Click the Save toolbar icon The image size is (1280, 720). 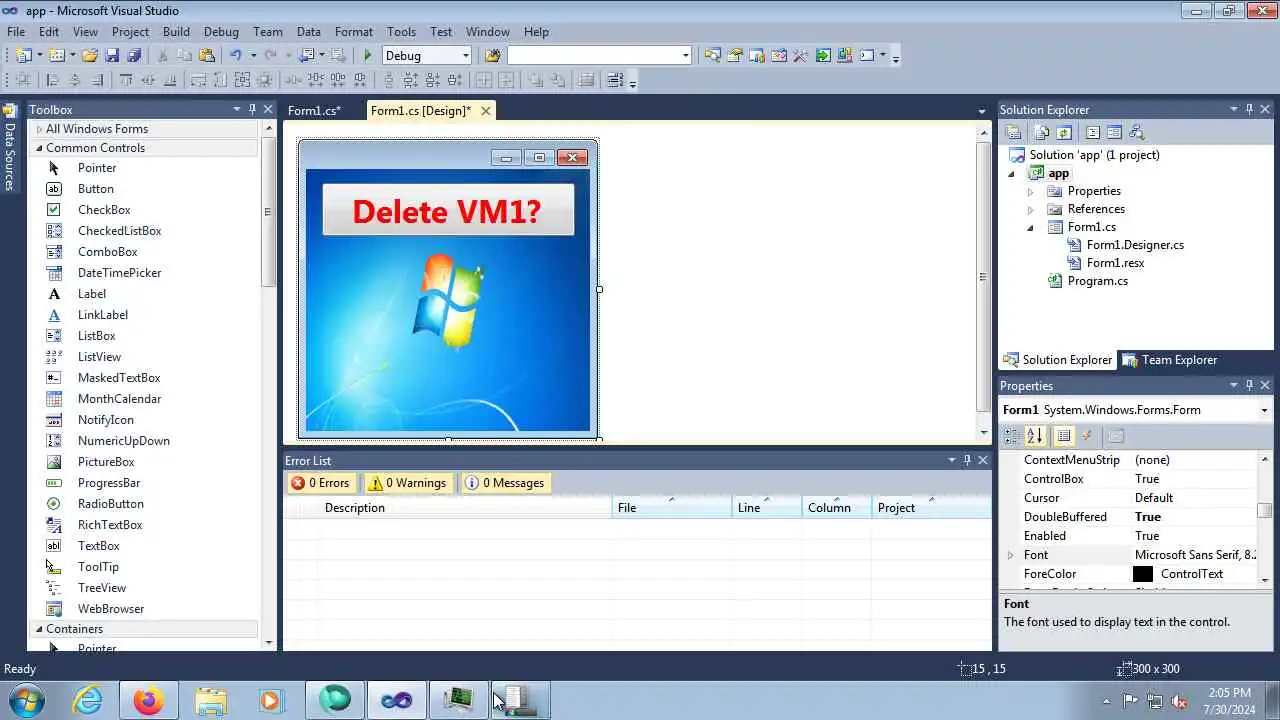(x=112, y=56)
